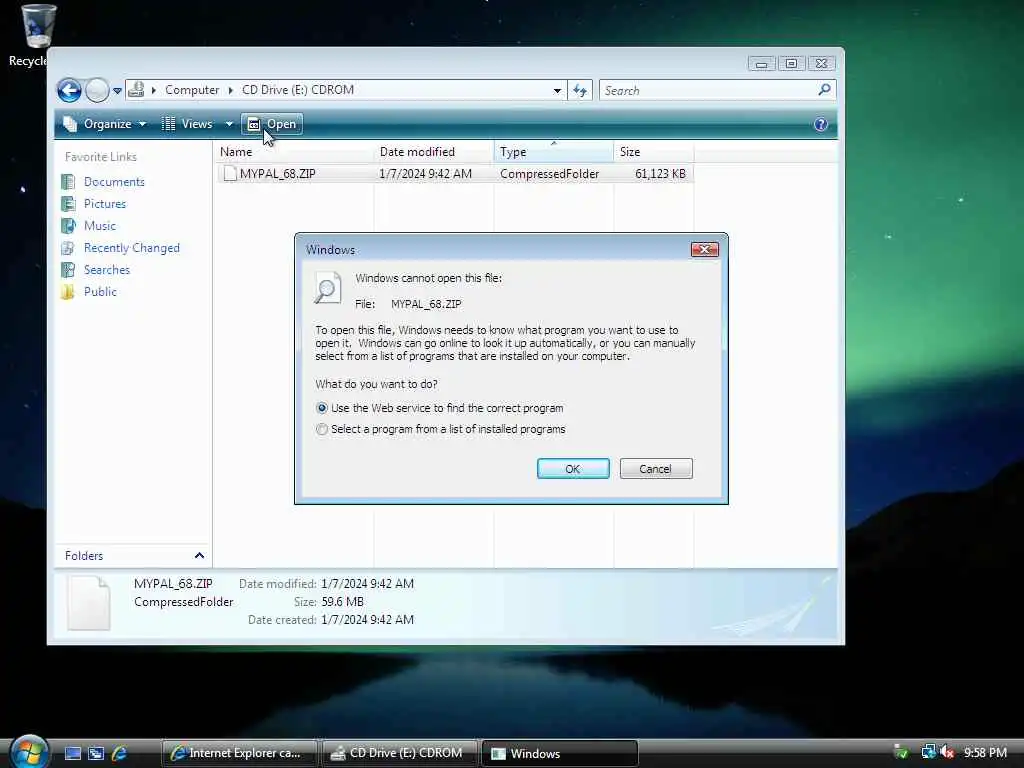This screenshot has height=768, width=1024.
Task: Click the magnifier icon in Search box
Action: pos(824,89)
